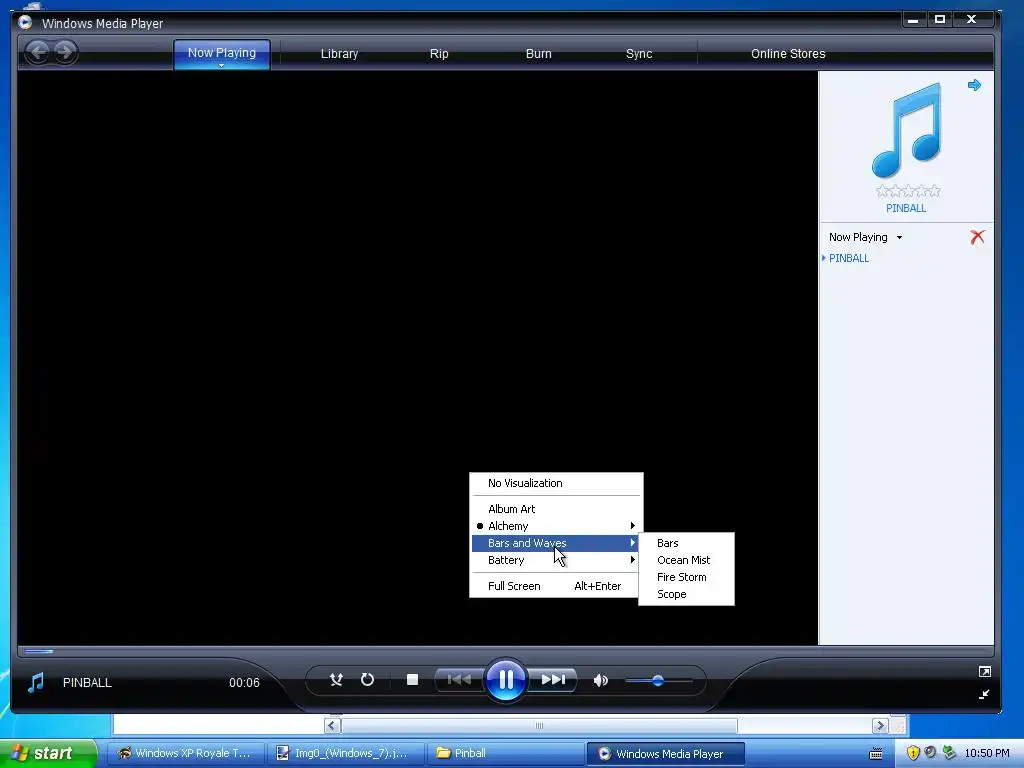Open the Burn tab
The width and height of the screenshot is (1024, 768).
pyautogui.click(x=539, y=54)
